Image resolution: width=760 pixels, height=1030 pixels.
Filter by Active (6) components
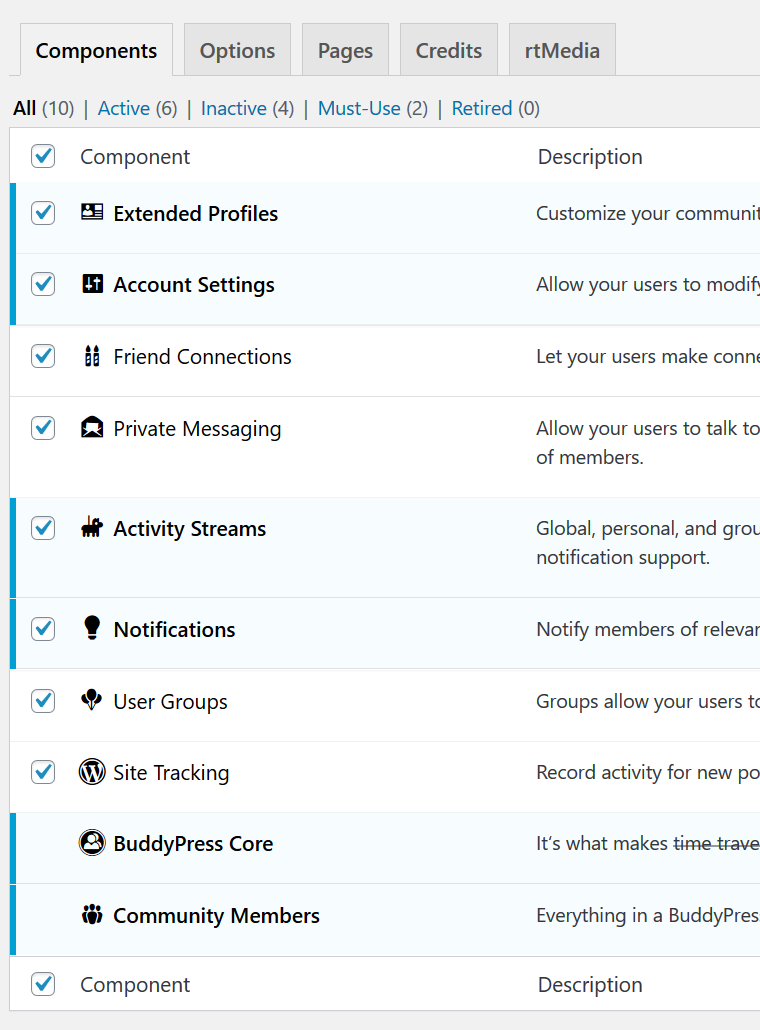[x=137, y=108]
